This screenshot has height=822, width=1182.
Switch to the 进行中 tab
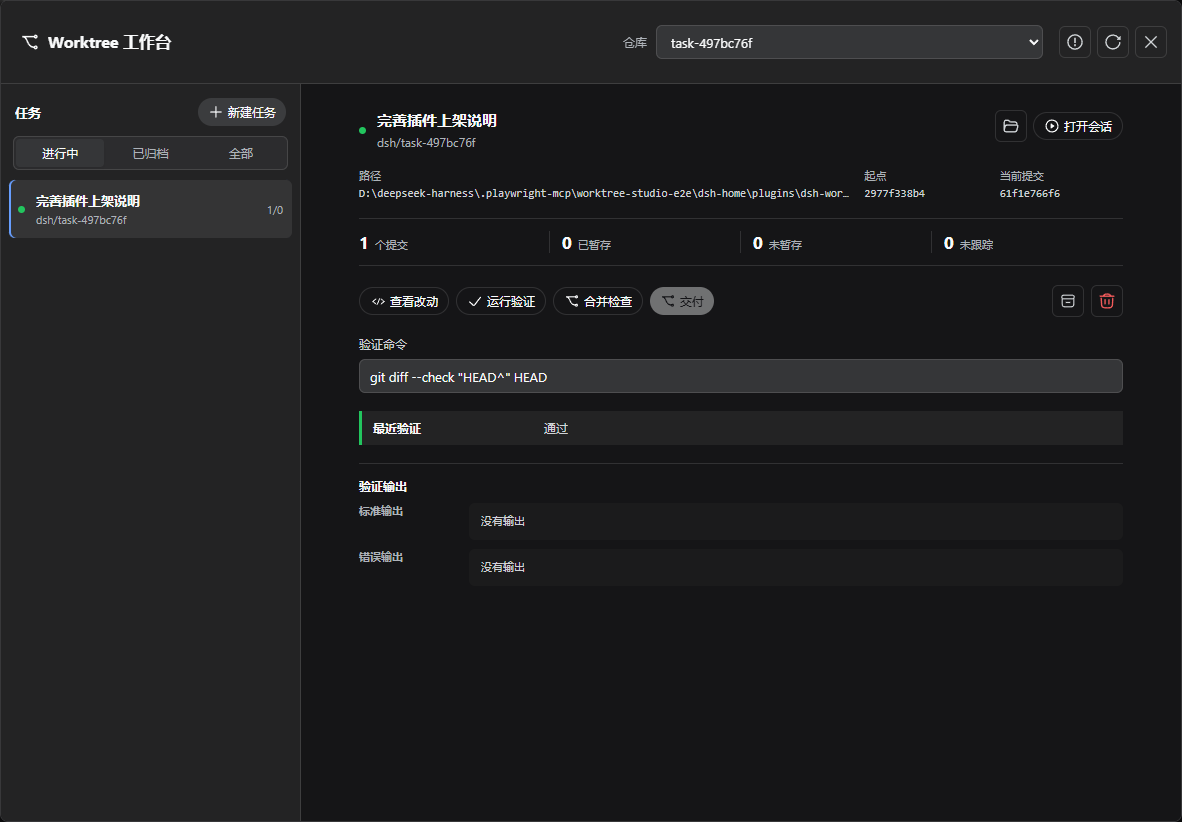[60, 153]
